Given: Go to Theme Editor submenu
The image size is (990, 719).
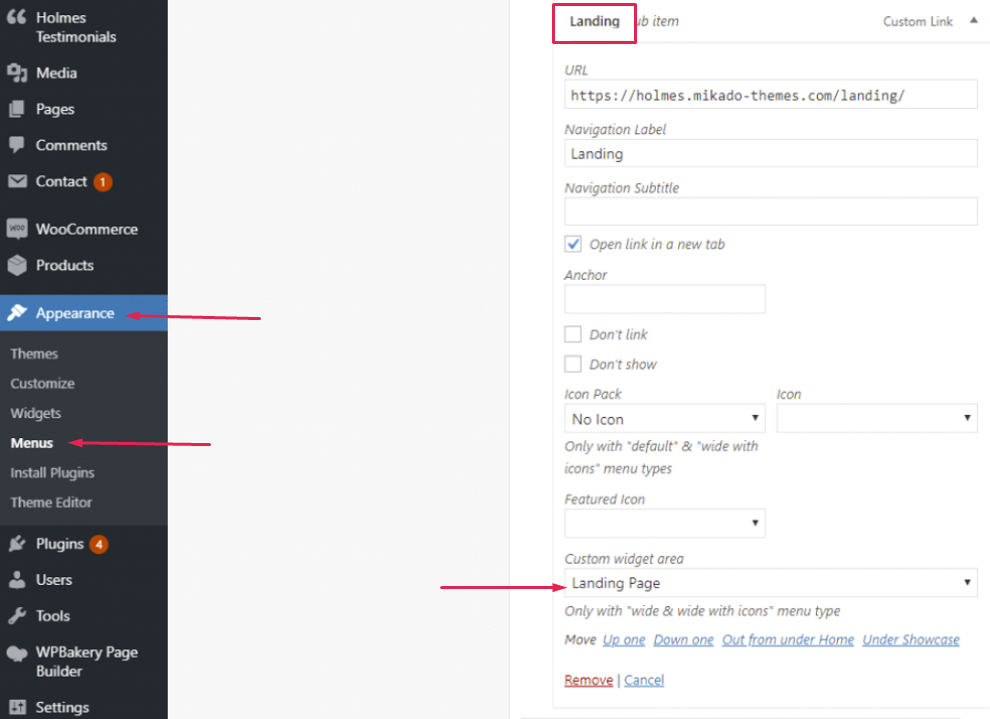Looking at the screenshot, I should [x=51, y=502].
